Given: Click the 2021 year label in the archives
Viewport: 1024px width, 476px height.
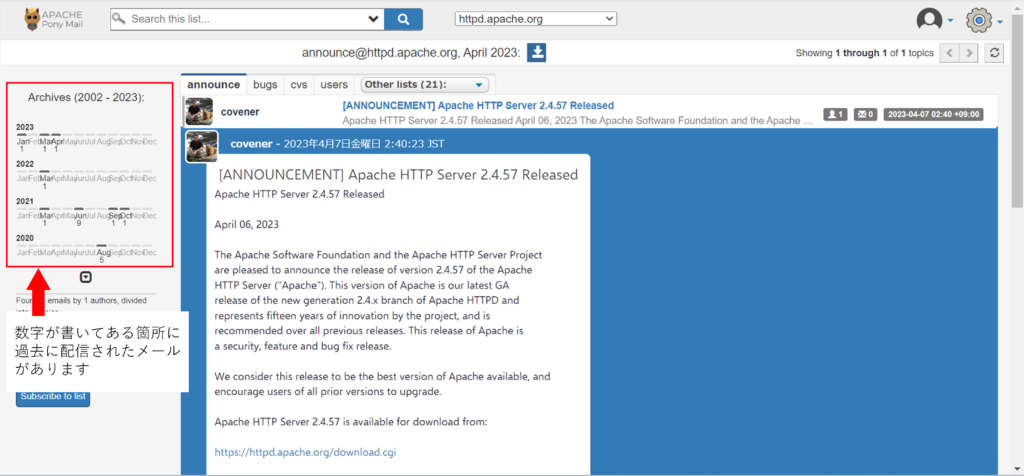Looking at the screenshot, I should 25,202.
